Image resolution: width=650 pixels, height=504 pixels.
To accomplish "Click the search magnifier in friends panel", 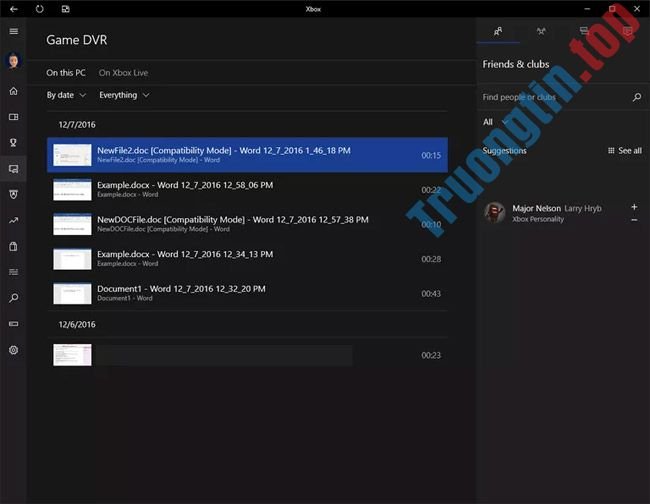I will click(637, 97).
